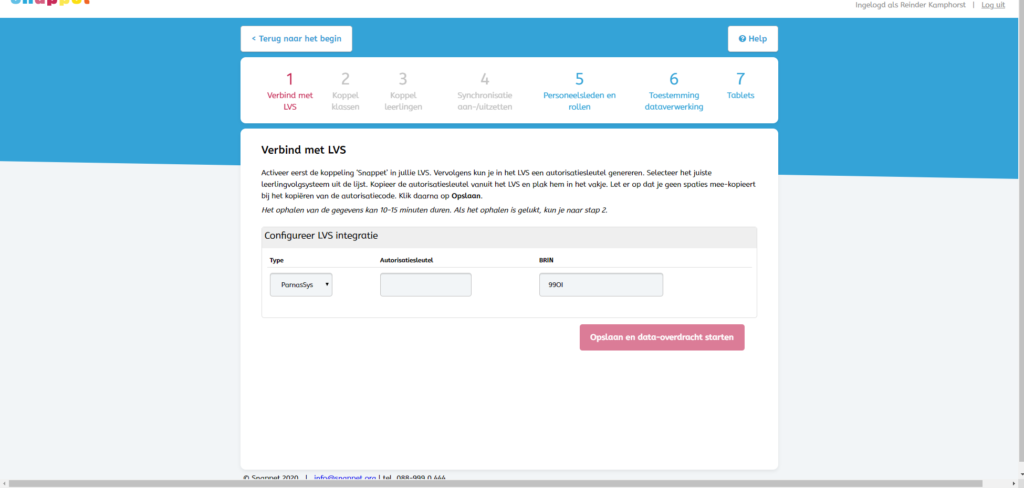Click into the BRIN text field

click(600, 285)
